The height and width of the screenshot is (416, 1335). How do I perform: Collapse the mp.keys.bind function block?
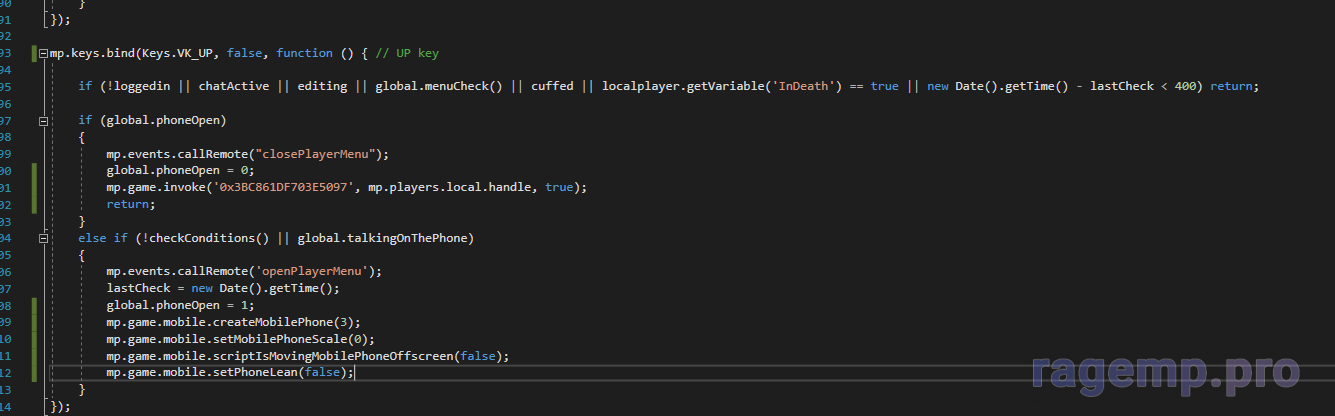pos(42,53)
